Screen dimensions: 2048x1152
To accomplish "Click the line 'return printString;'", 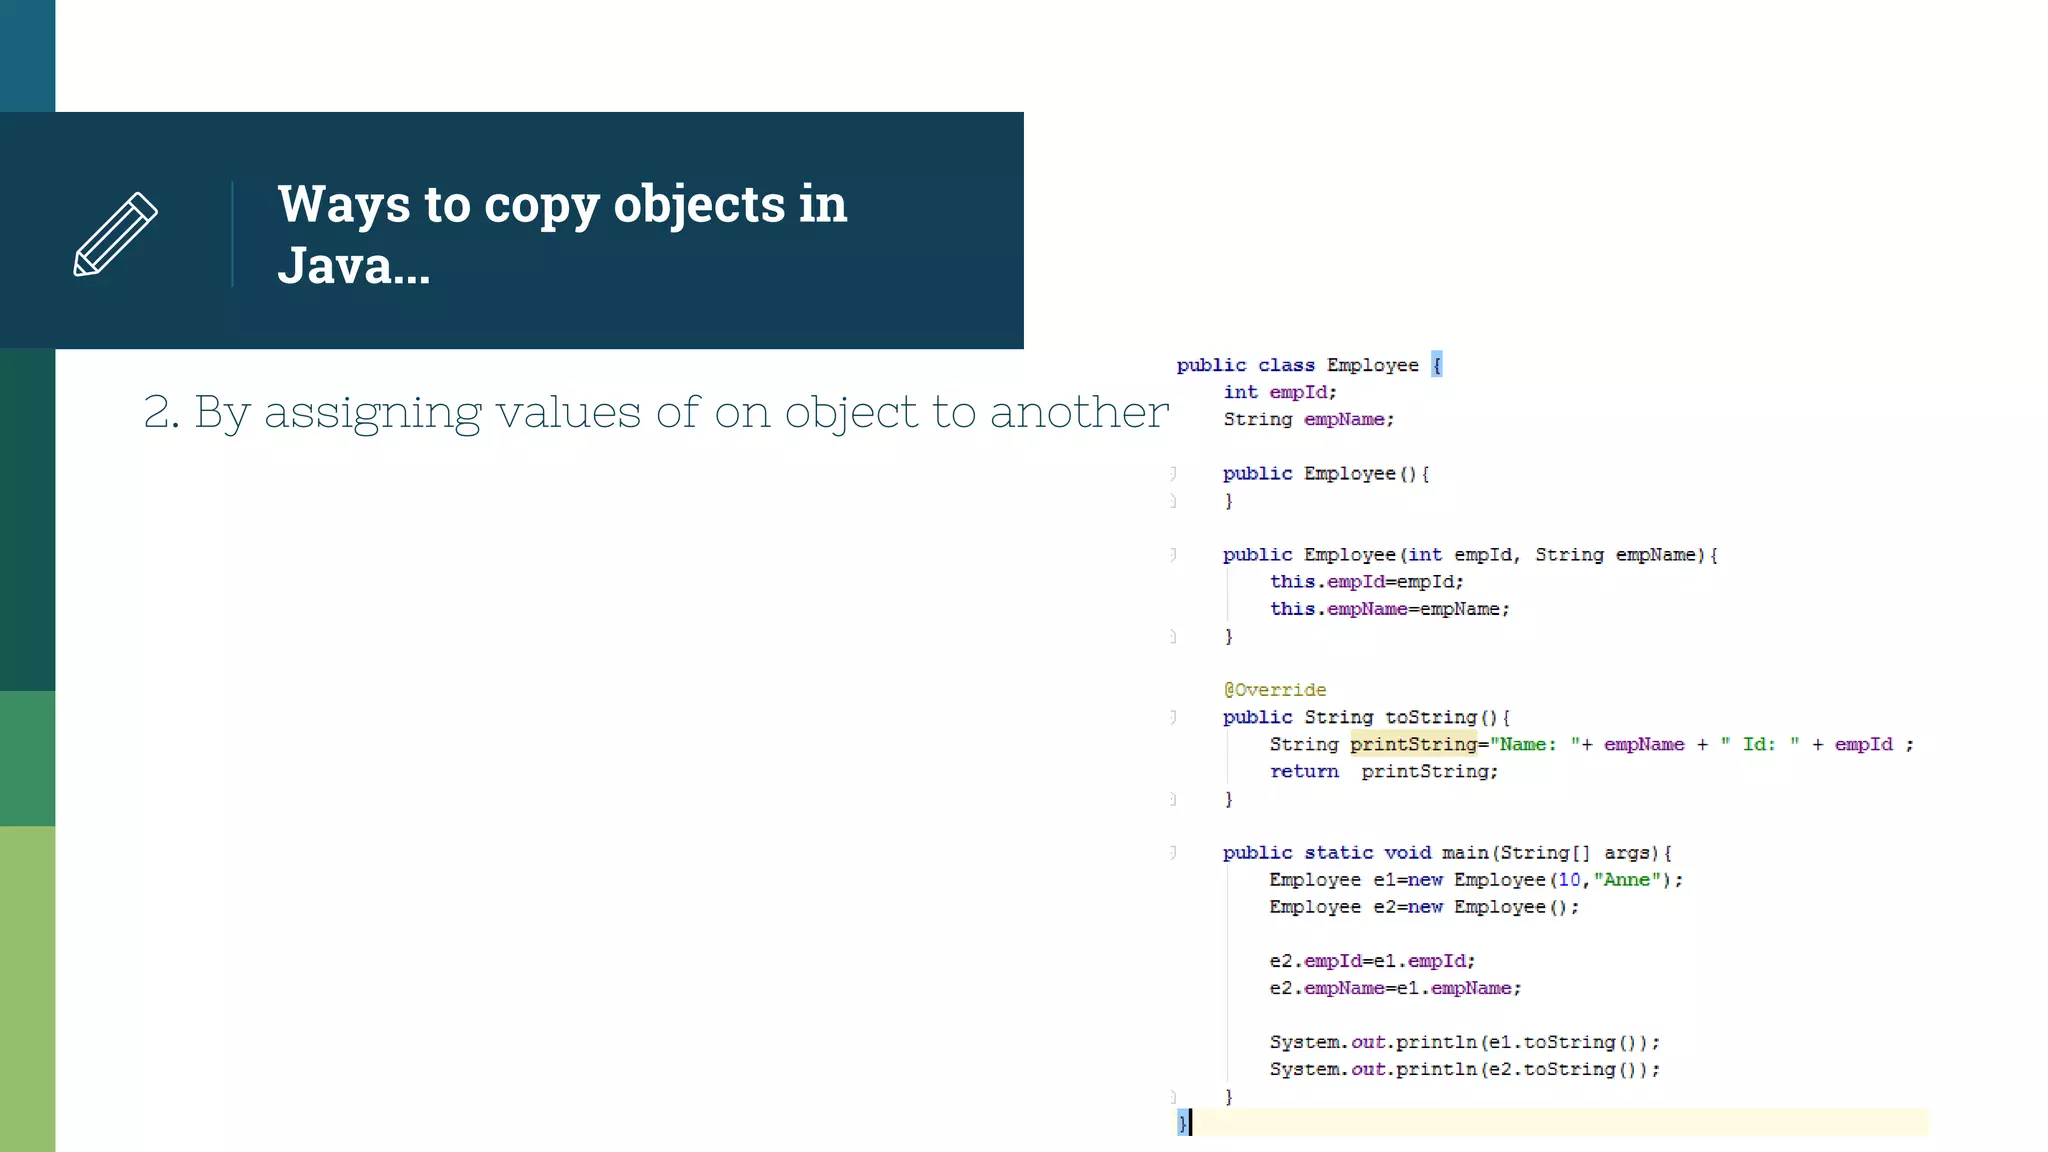I will coord(1384,771).
